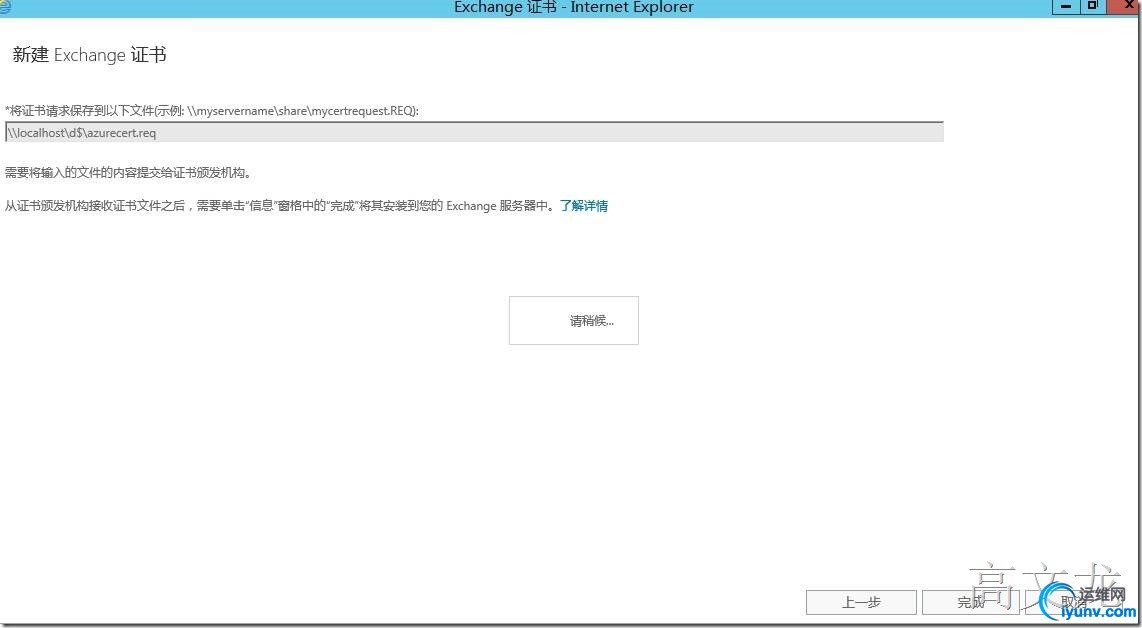Minimize the Exchange 证书 window

(1066, 7)
